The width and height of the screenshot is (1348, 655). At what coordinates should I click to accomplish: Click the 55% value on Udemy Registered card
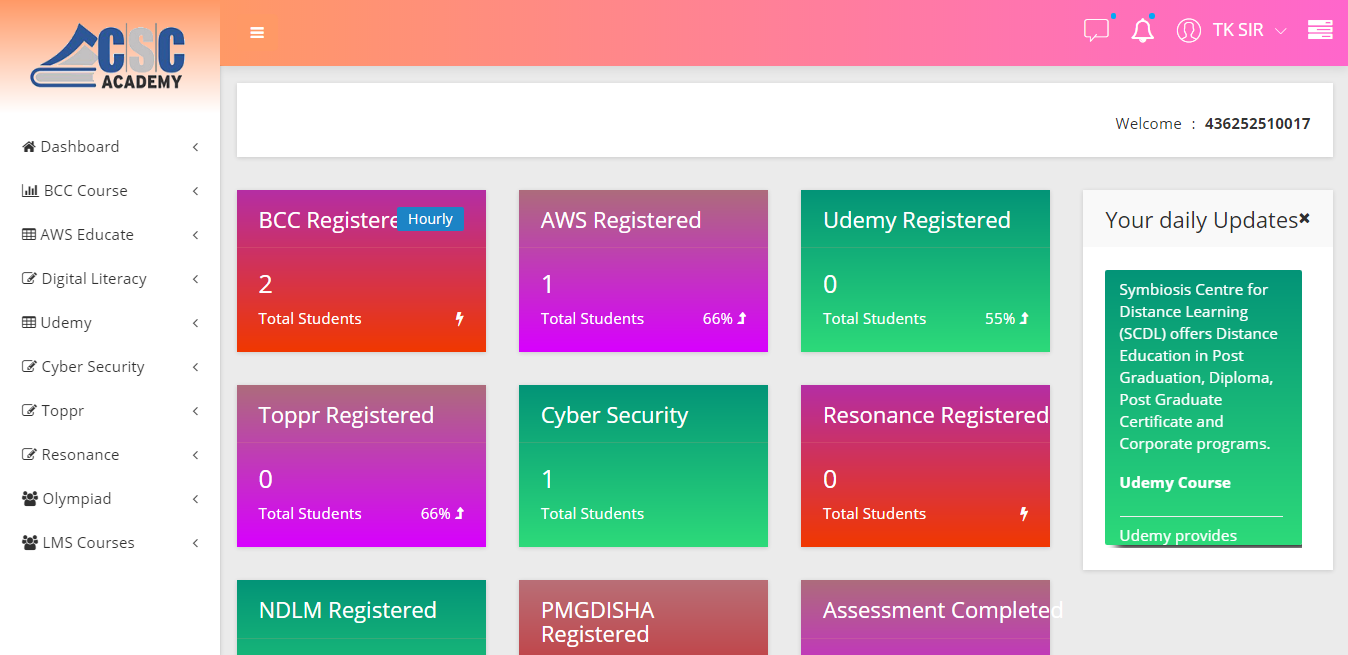tap(1000, 319)
